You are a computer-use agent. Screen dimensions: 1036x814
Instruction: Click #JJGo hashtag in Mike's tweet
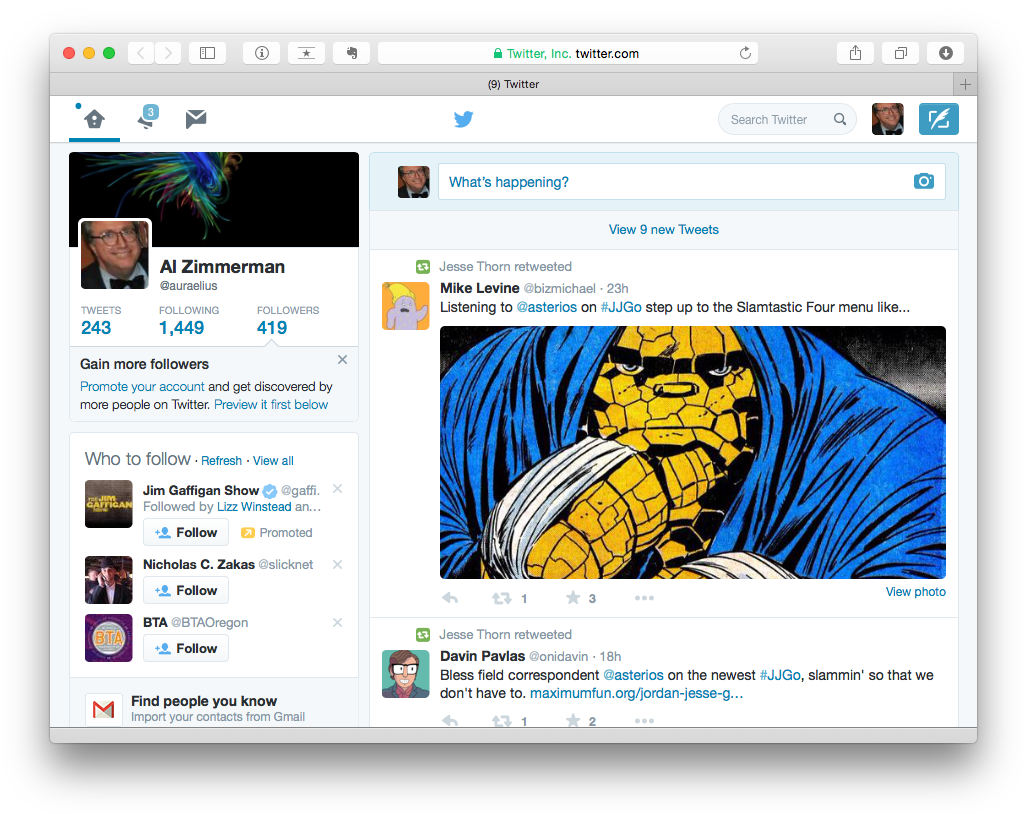tap(621, 307)
